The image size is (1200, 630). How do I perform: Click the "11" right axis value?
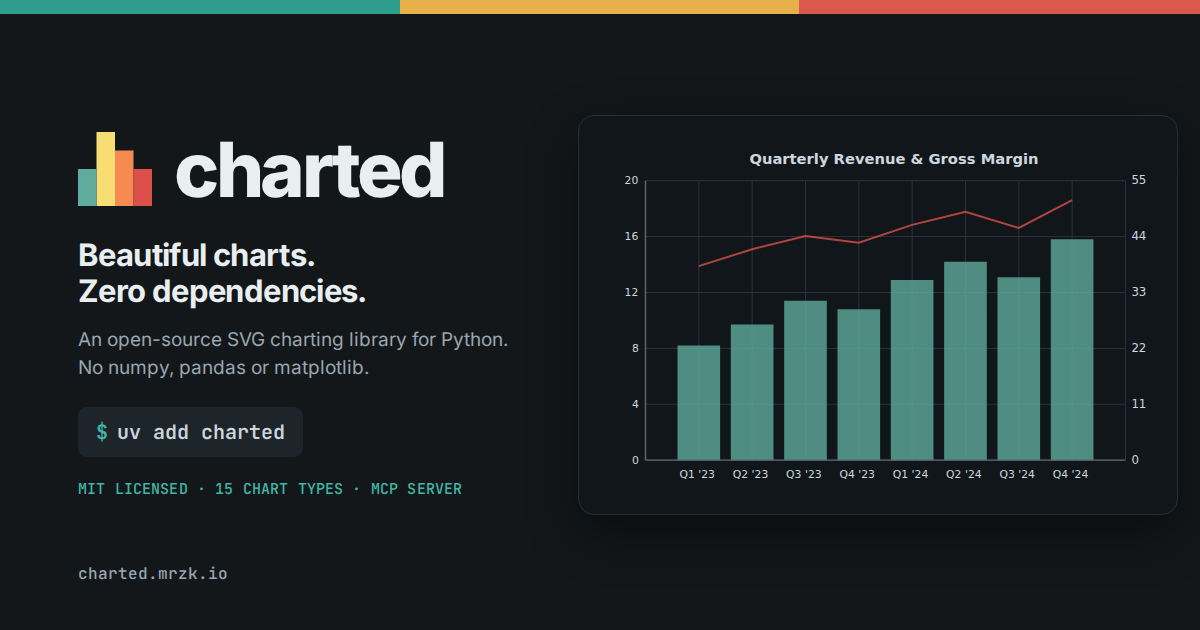tap(1138, 404)
